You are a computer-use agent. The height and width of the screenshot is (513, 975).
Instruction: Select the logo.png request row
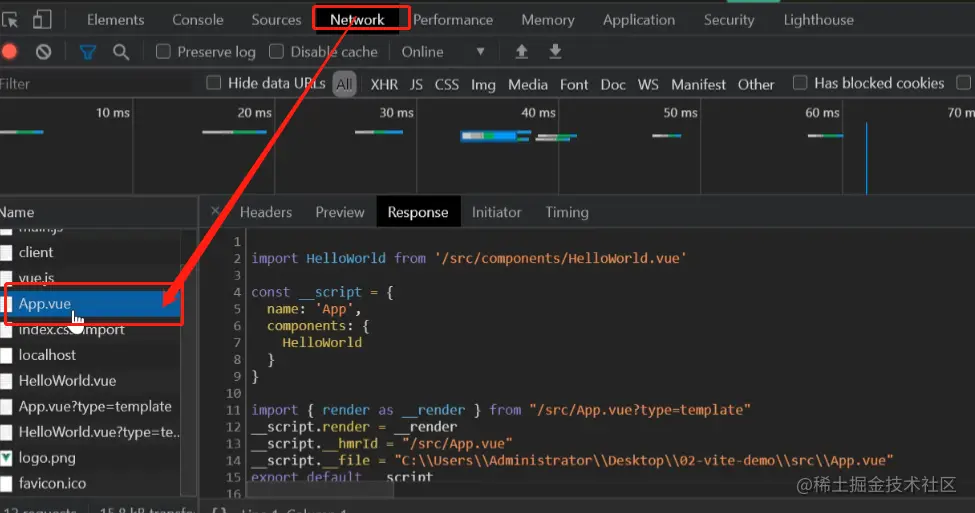[90, 458]
